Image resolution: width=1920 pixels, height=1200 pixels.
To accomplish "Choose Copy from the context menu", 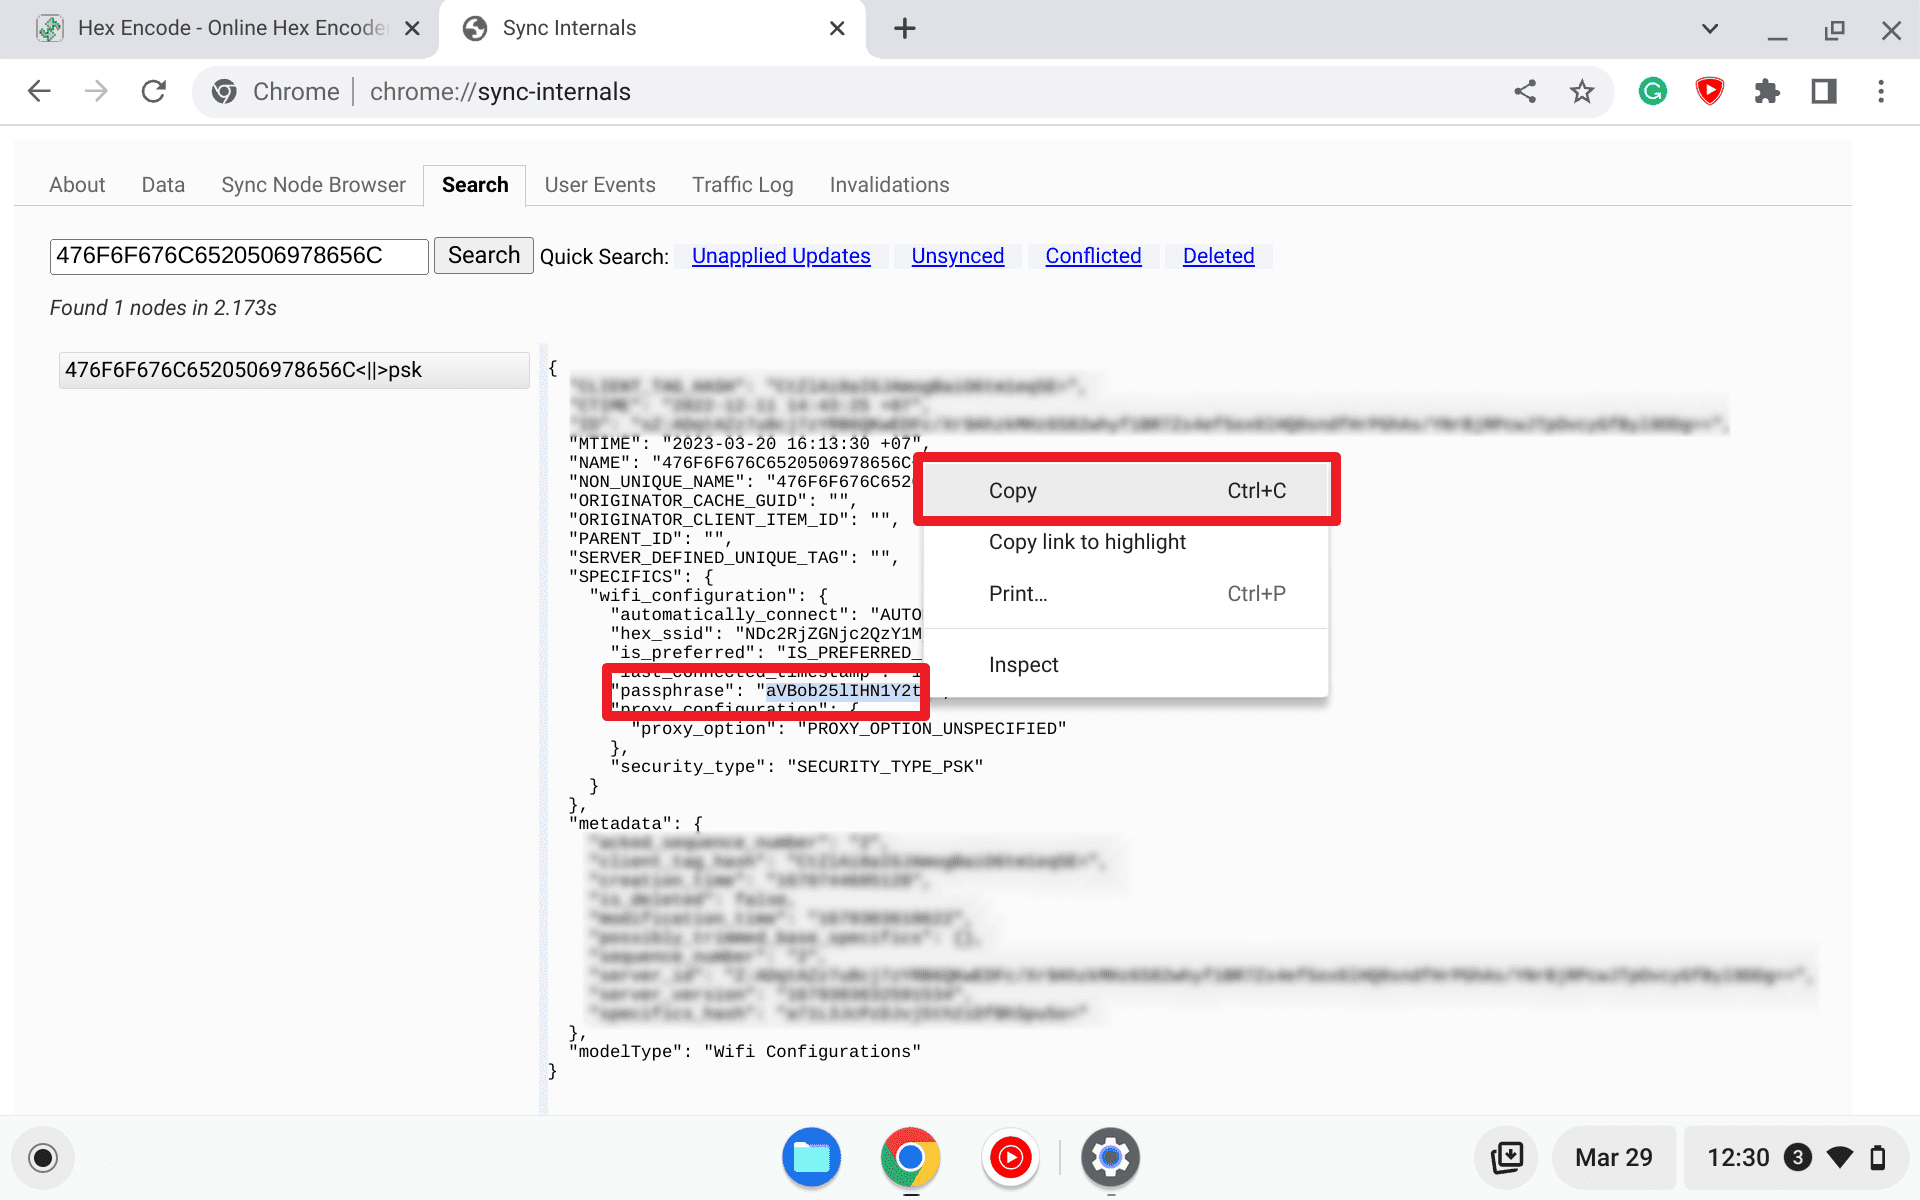I will pyautogui.click(x=1127, y=491).
